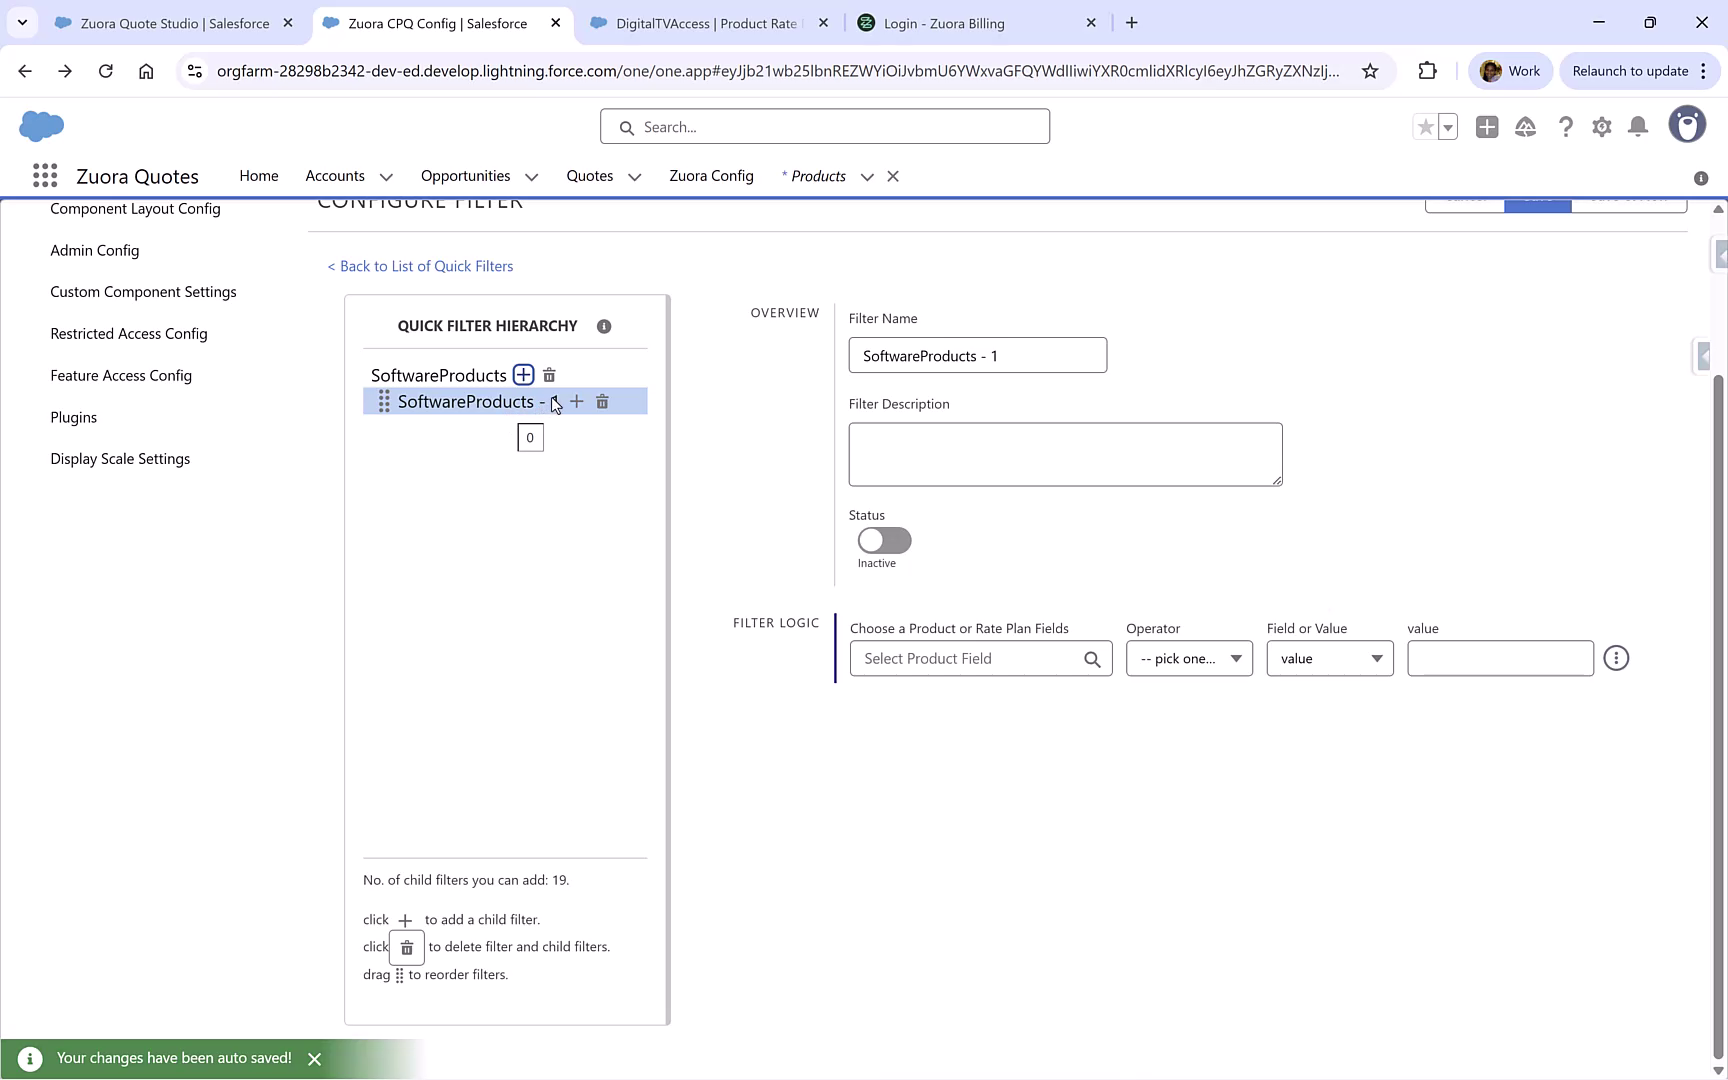Image resolution: width=1728 pixels, height=1080 pixels.
Task: Open the Field or Value dropdown
Action: 1329,658
